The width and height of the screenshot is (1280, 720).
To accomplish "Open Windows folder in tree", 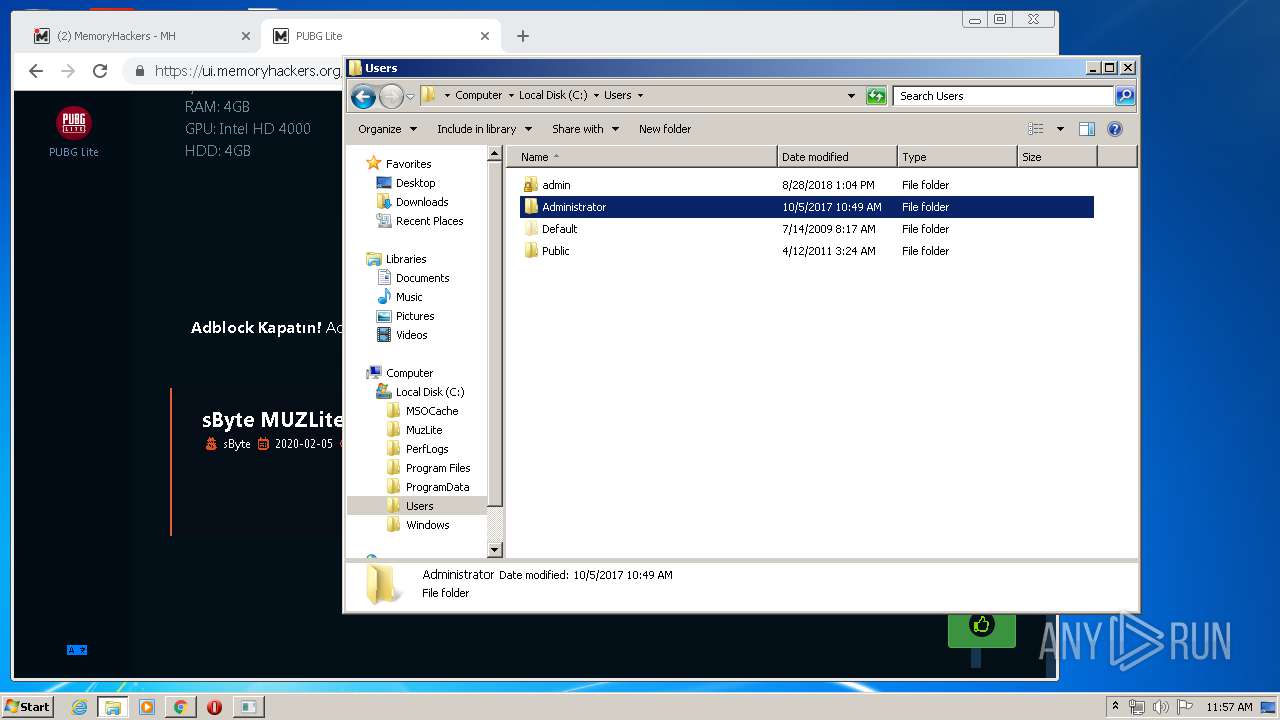I will (427, 525).
